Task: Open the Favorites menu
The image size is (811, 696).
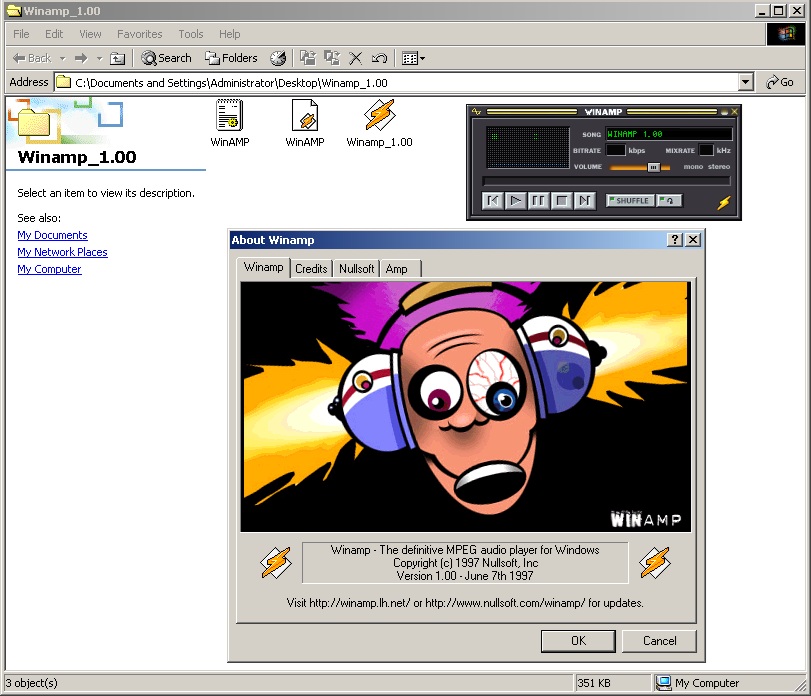Action: (x=140, y=34)
